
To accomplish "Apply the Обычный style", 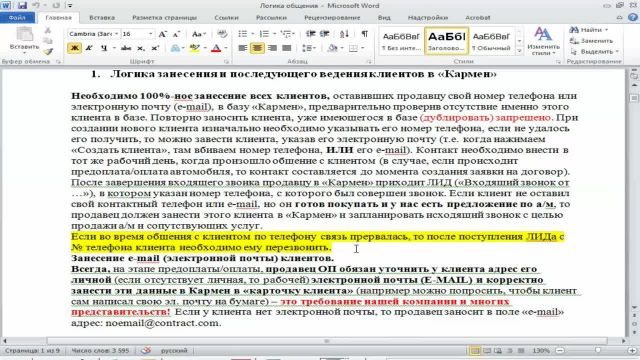I will 491,41.
